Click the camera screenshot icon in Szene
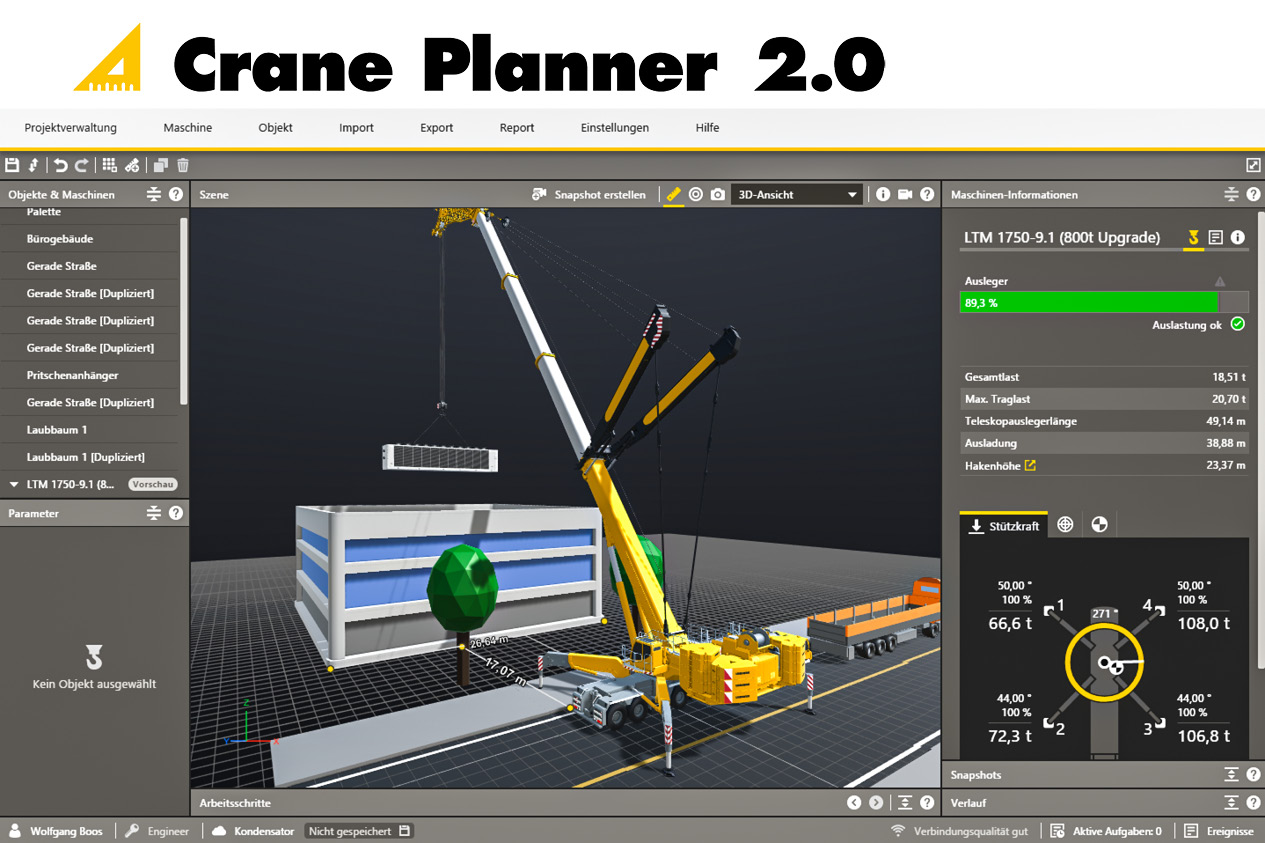Screen dimensions: 1265x843 click(718, 194)
